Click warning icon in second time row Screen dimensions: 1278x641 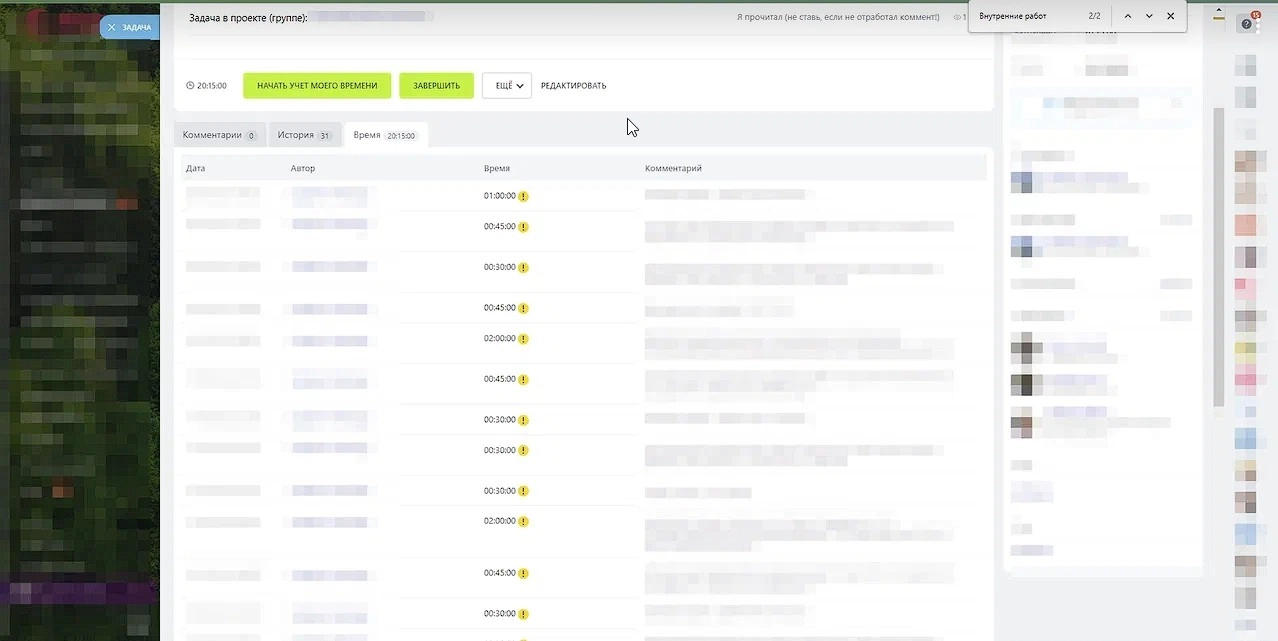pos(523,227)
